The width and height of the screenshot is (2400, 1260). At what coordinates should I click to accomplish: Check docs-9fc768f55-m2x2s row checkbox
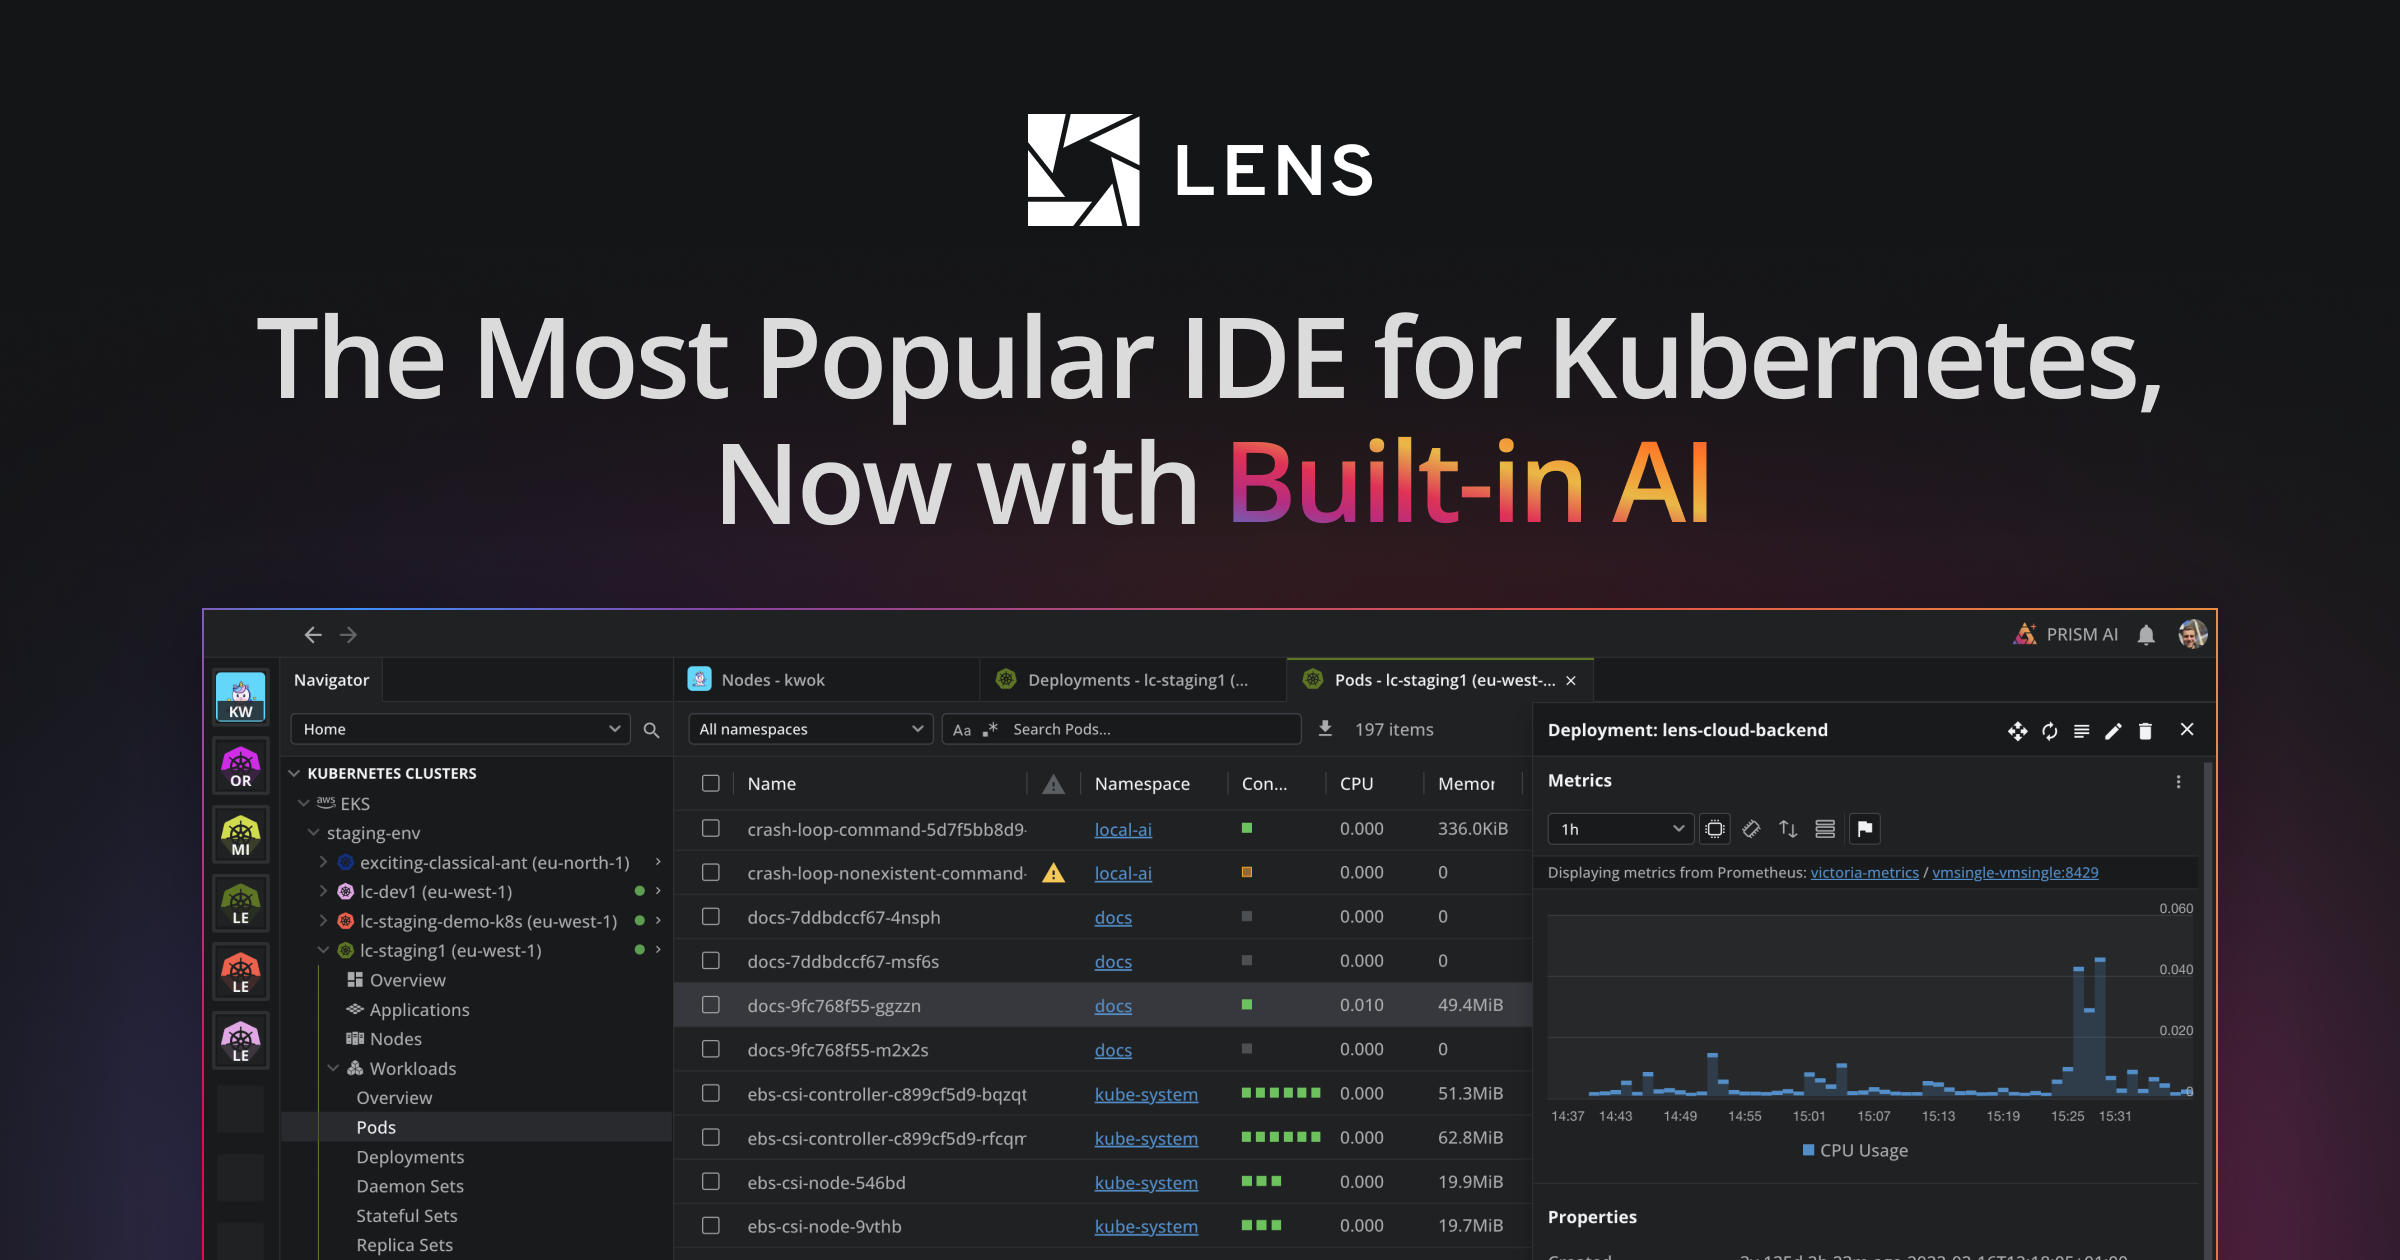point(711,1048)
